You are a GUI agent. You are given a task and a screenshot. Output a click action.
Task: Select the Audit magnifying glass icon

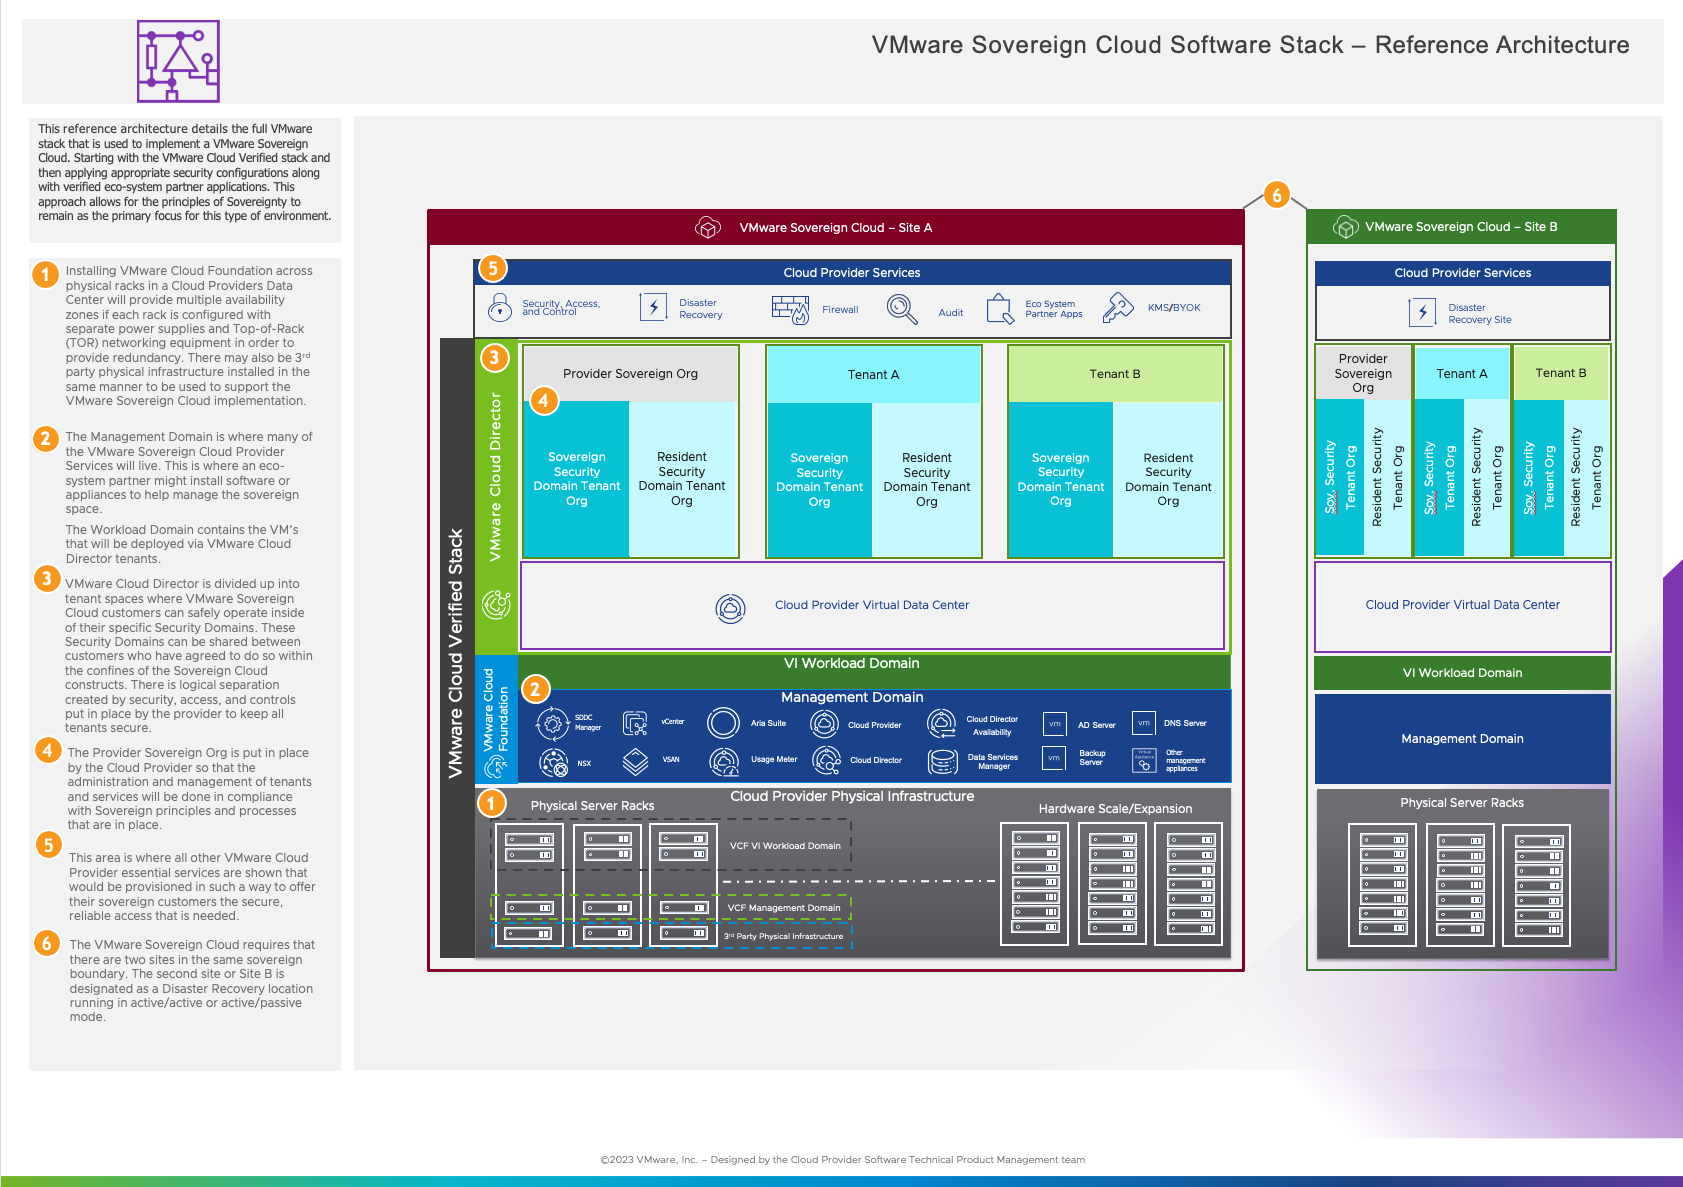point(901,309)
